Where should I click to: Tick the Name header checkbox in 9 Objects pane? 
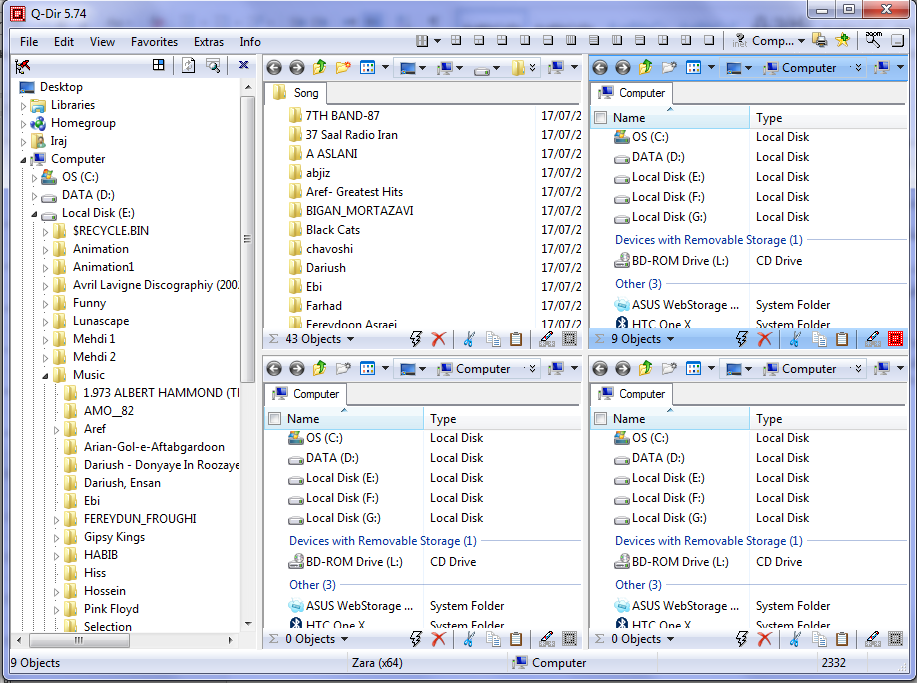coord(600,118)
